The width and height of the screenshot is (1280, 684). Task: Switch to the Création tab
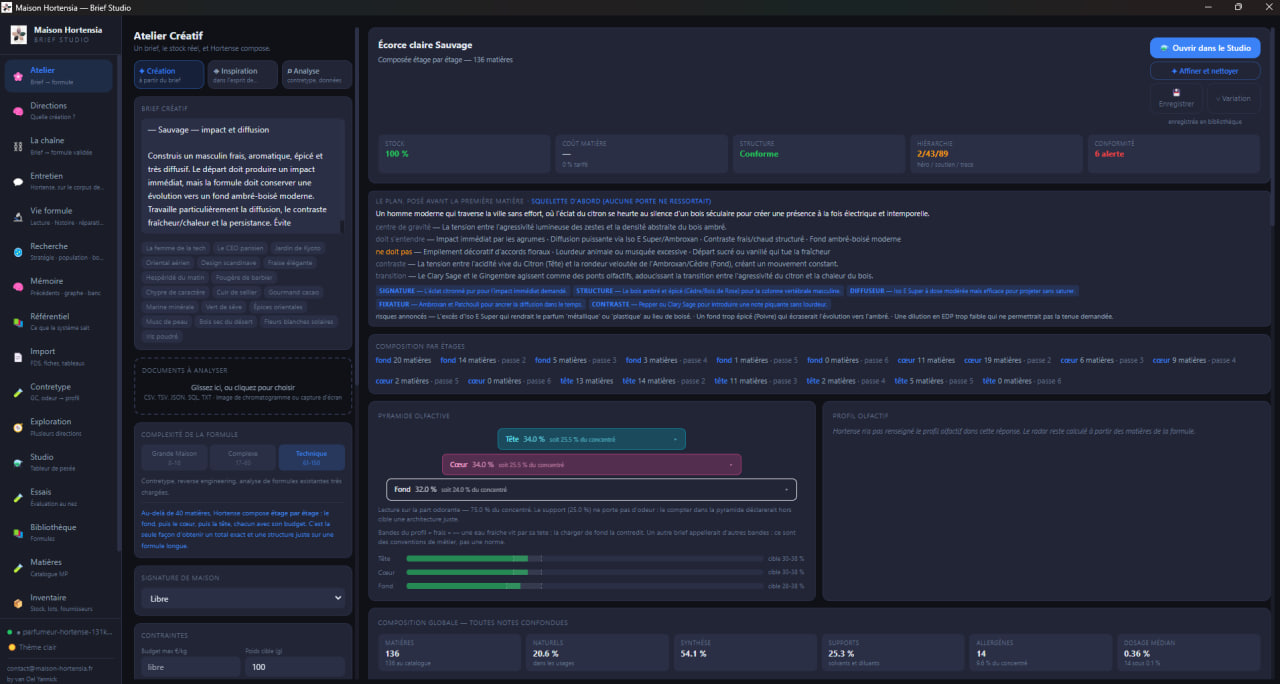pos(169,75)
